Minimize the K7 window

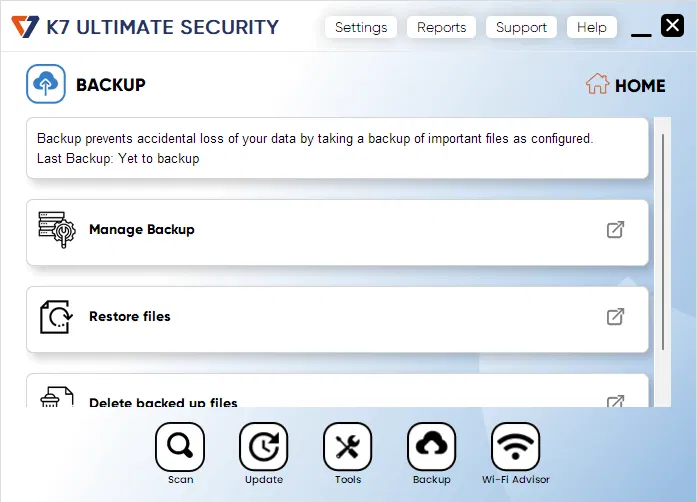point(641,33)
